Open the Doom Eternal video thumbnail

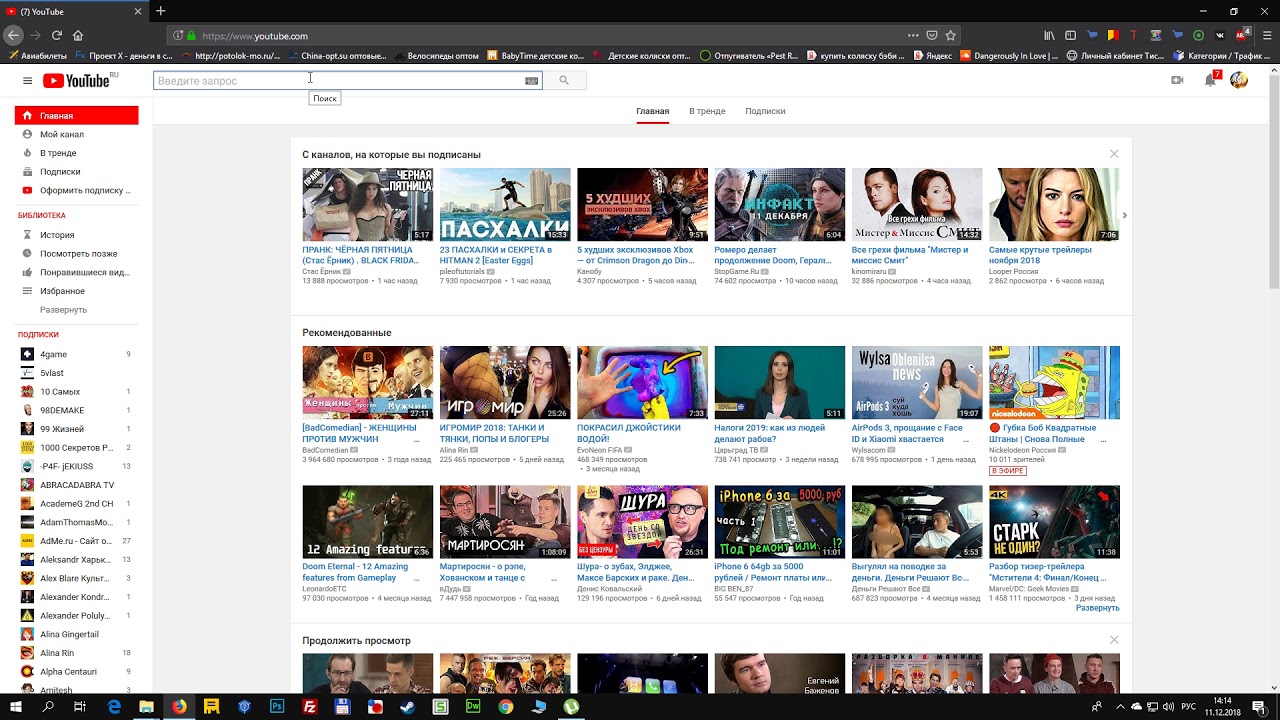click(x=368, y=522)
